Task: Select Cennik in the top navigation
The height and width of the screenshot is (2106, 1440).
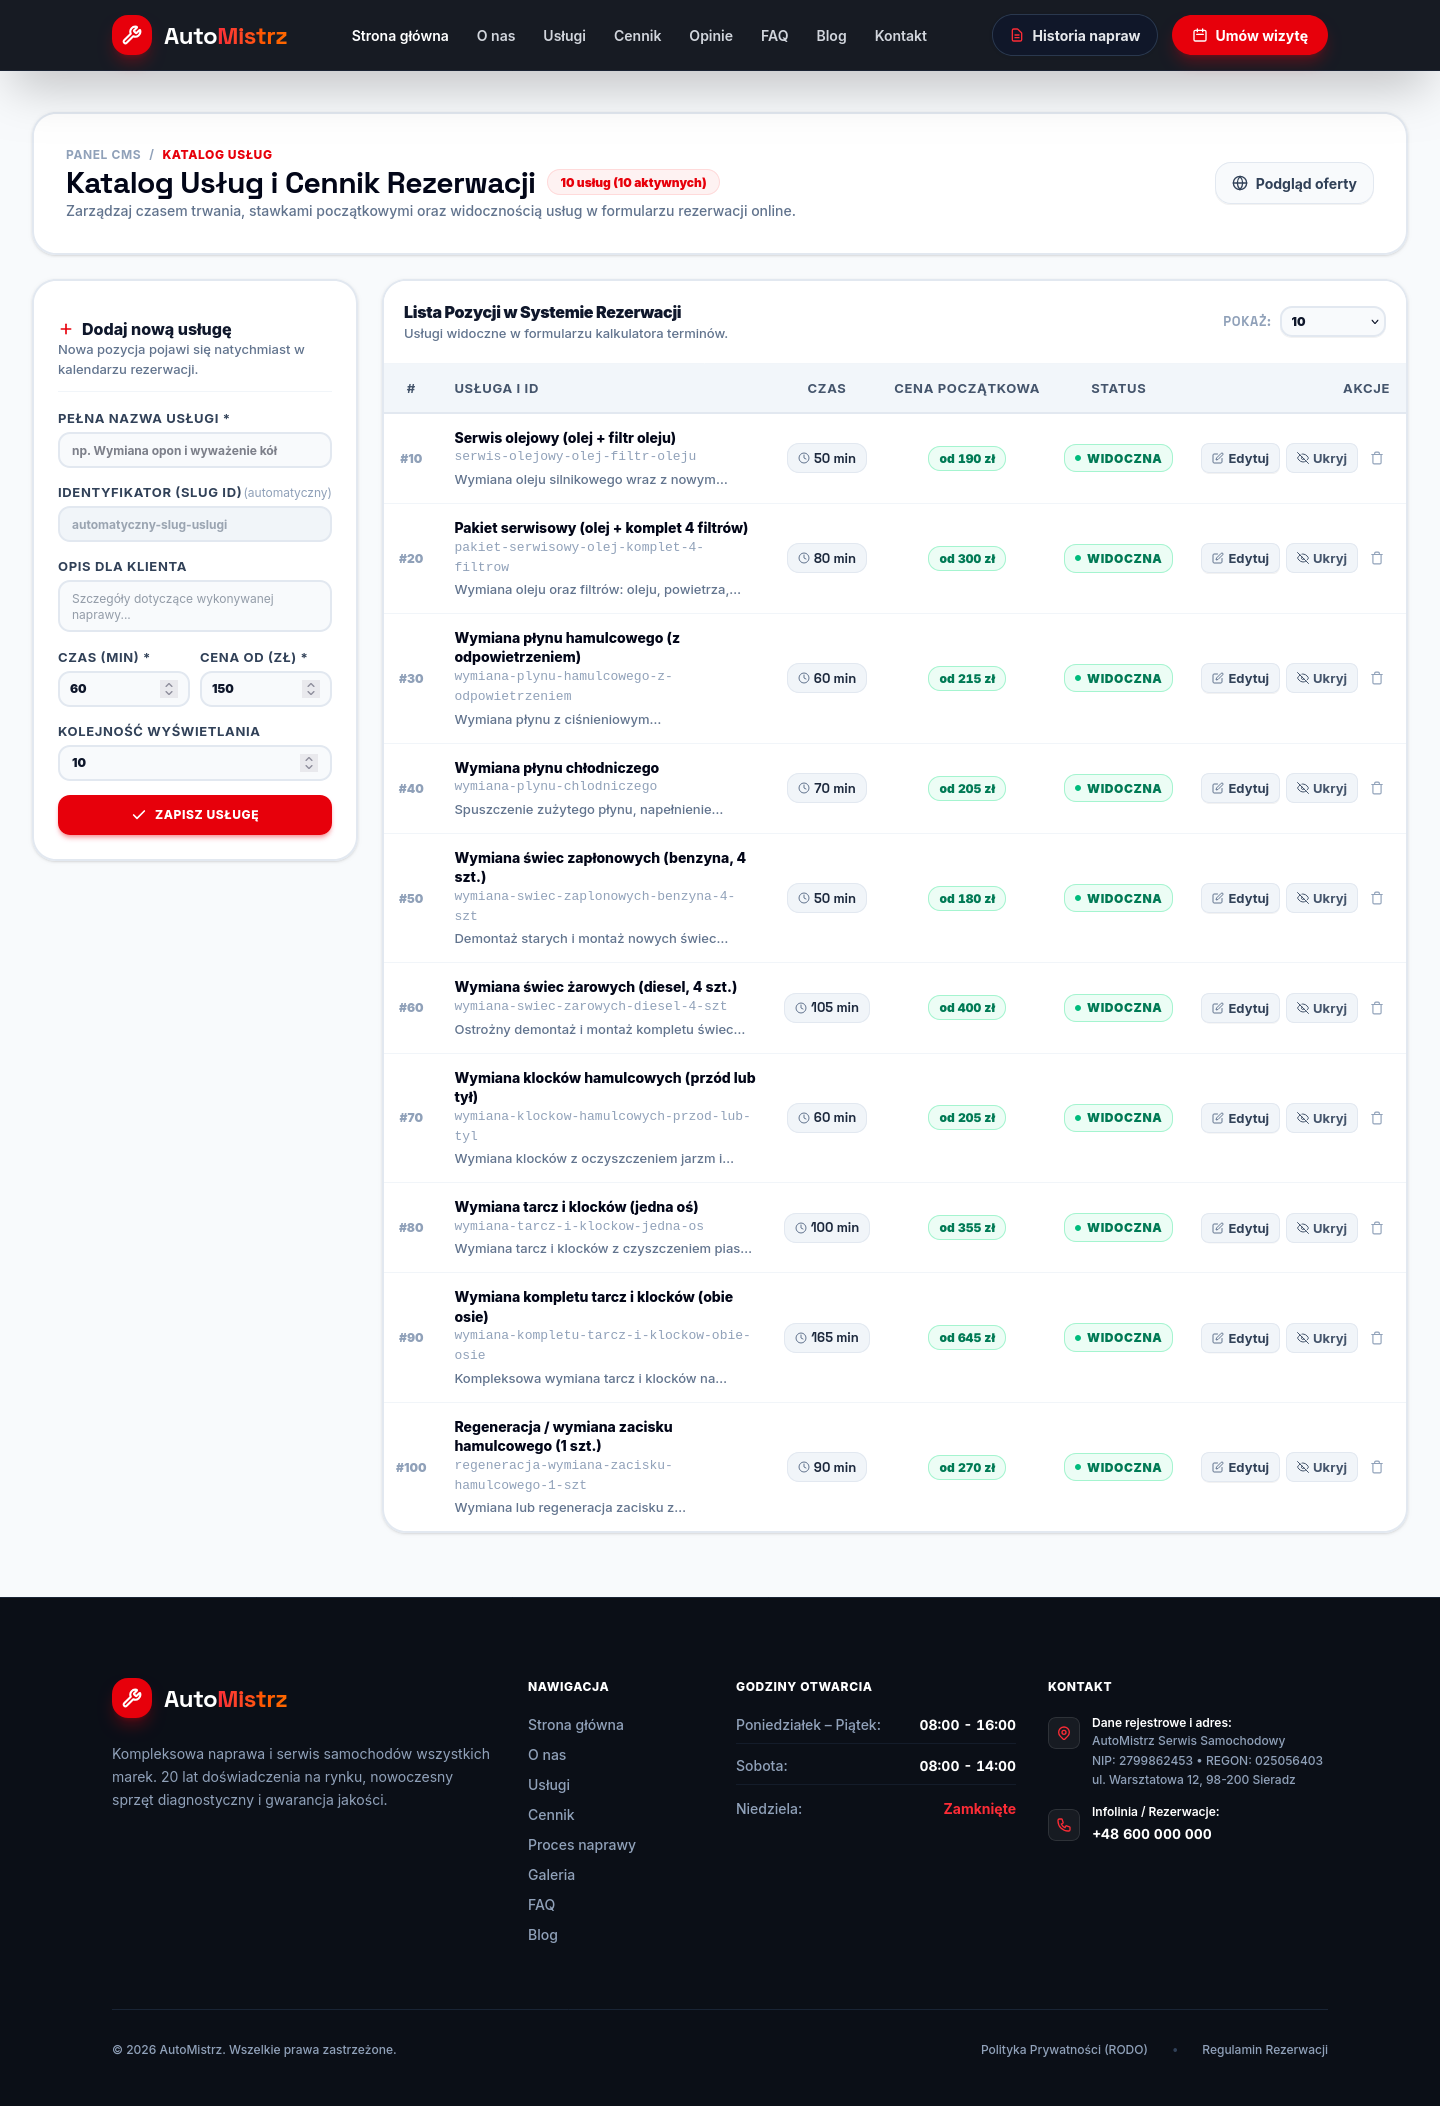Action: 637,36
